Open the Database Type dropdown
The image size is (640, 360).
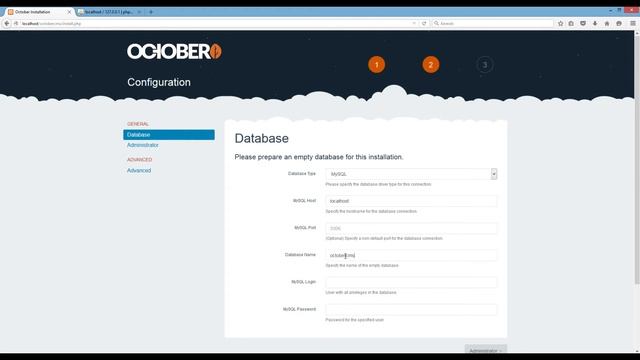(411, 174)
